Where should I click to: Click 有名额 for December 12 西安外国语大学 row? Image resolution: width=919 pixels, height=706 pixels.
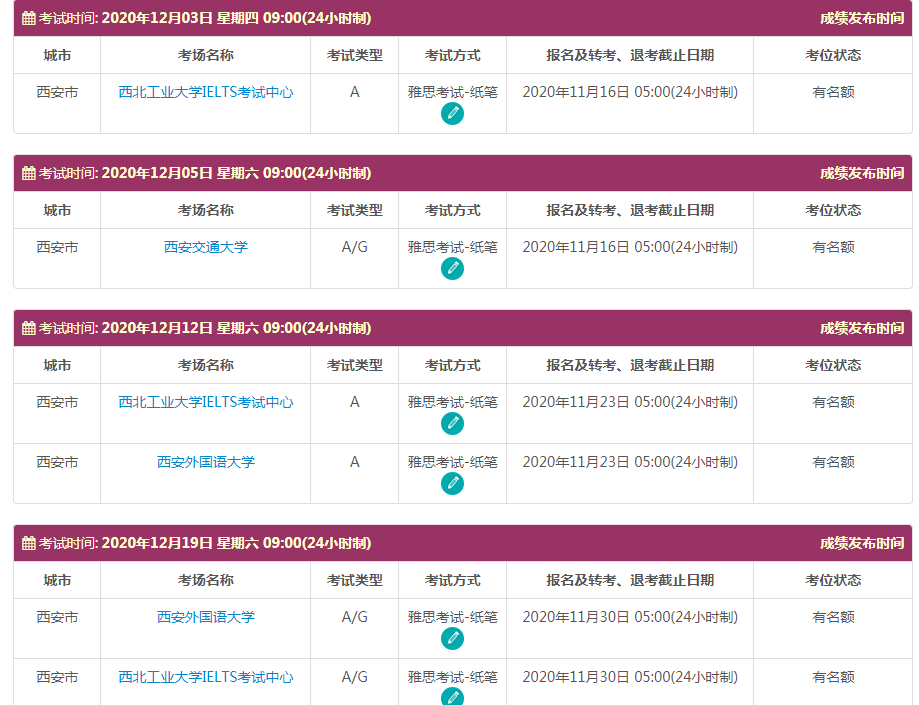(x=833, y=462)
